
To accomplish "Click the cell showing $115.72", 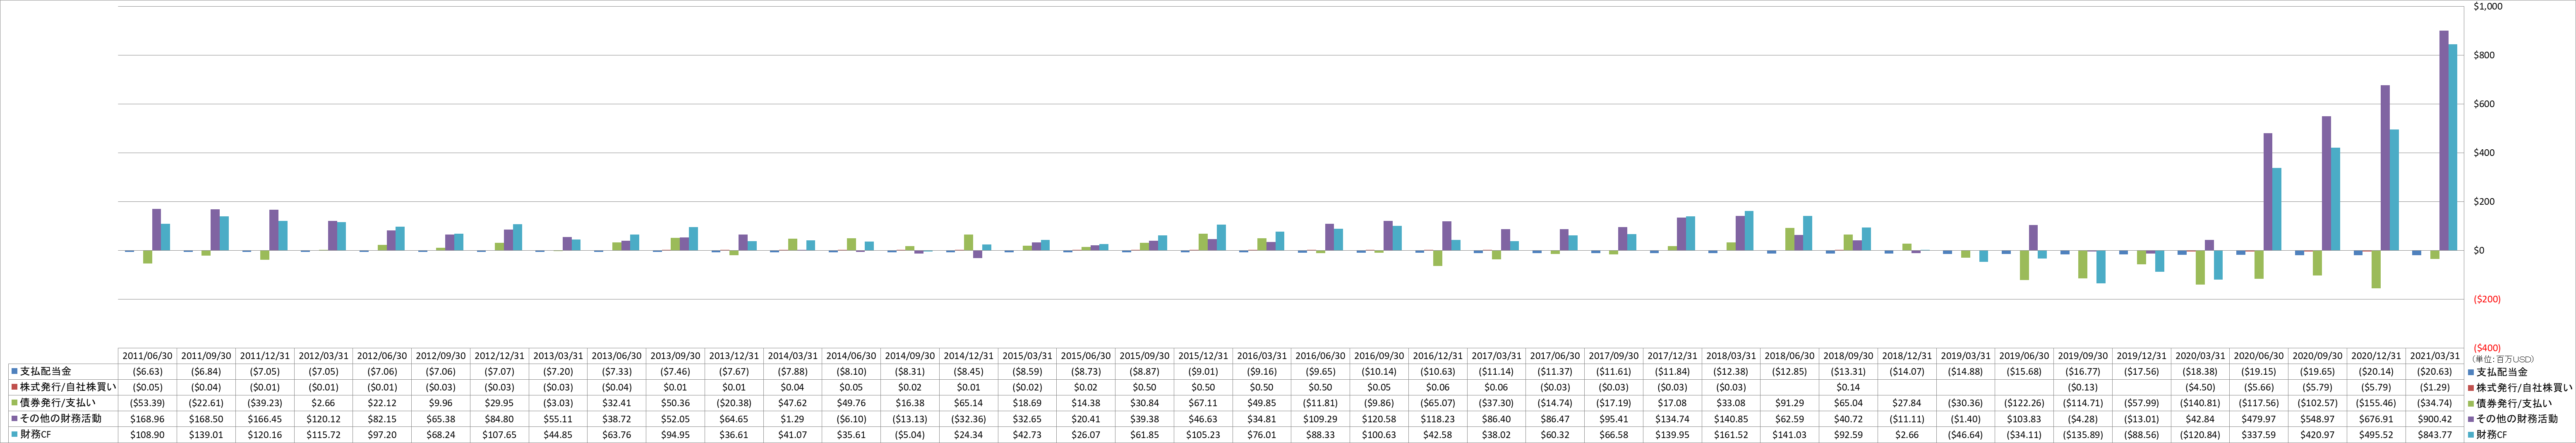I will point(324,435).
